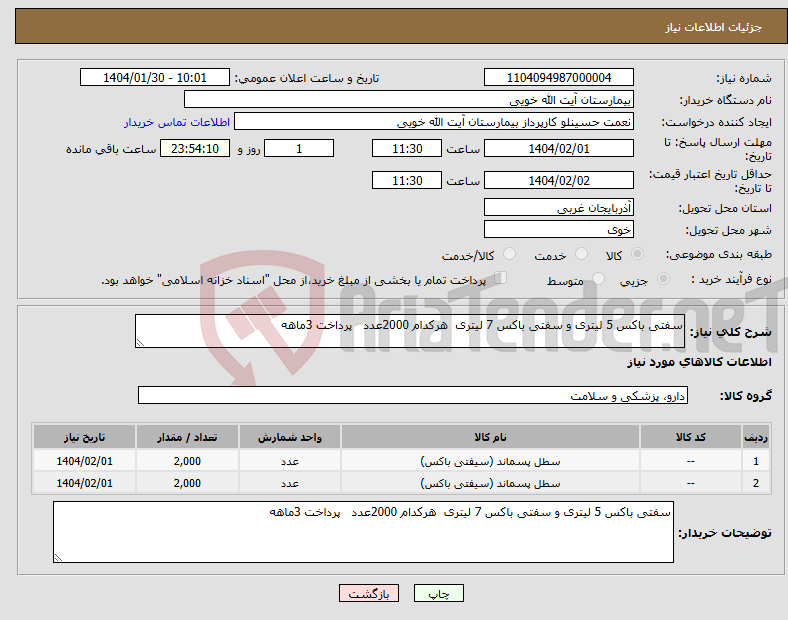Viewport: 788px width, 620px height.
Task: Click the کد کالا column header
Action: 691,437
